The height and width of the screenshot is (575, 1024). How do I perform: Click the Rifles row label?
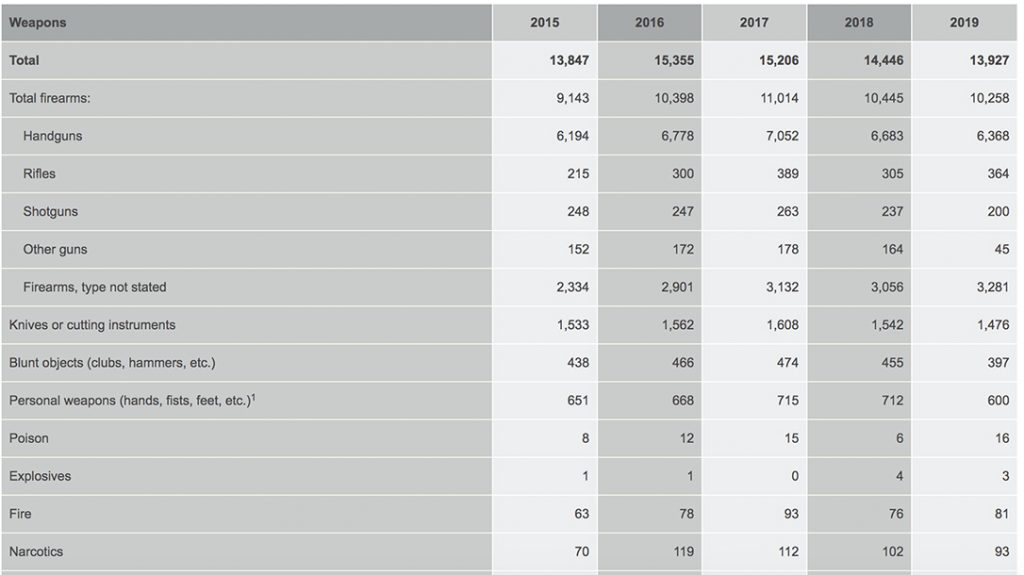tap(40, 174)
